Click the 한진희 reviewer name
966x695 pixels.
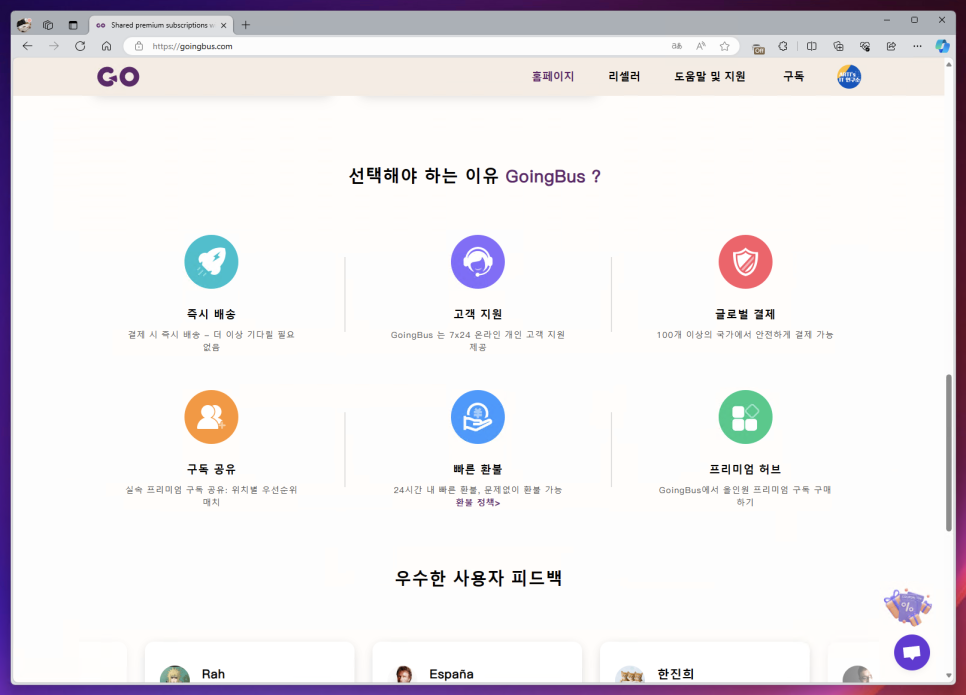pyautogui.click(x=675, y=674)
